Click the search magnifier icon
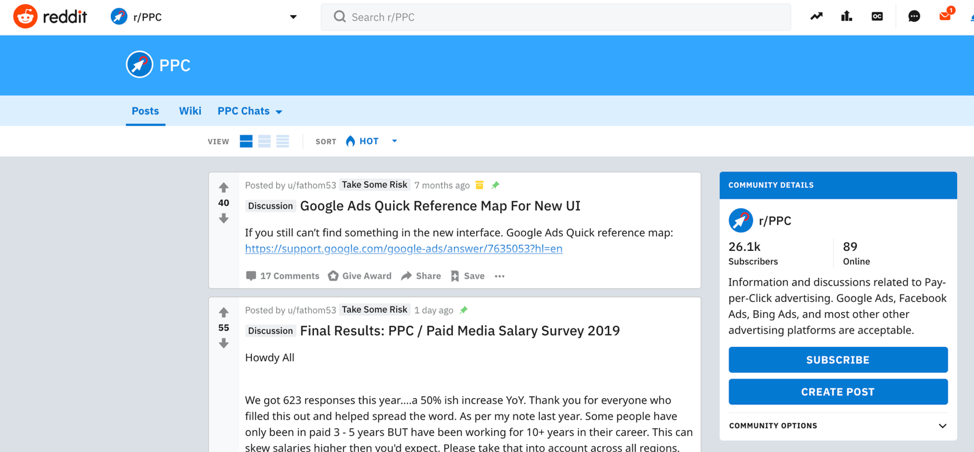Screen dimensions: 974x452 click(339, 17)
